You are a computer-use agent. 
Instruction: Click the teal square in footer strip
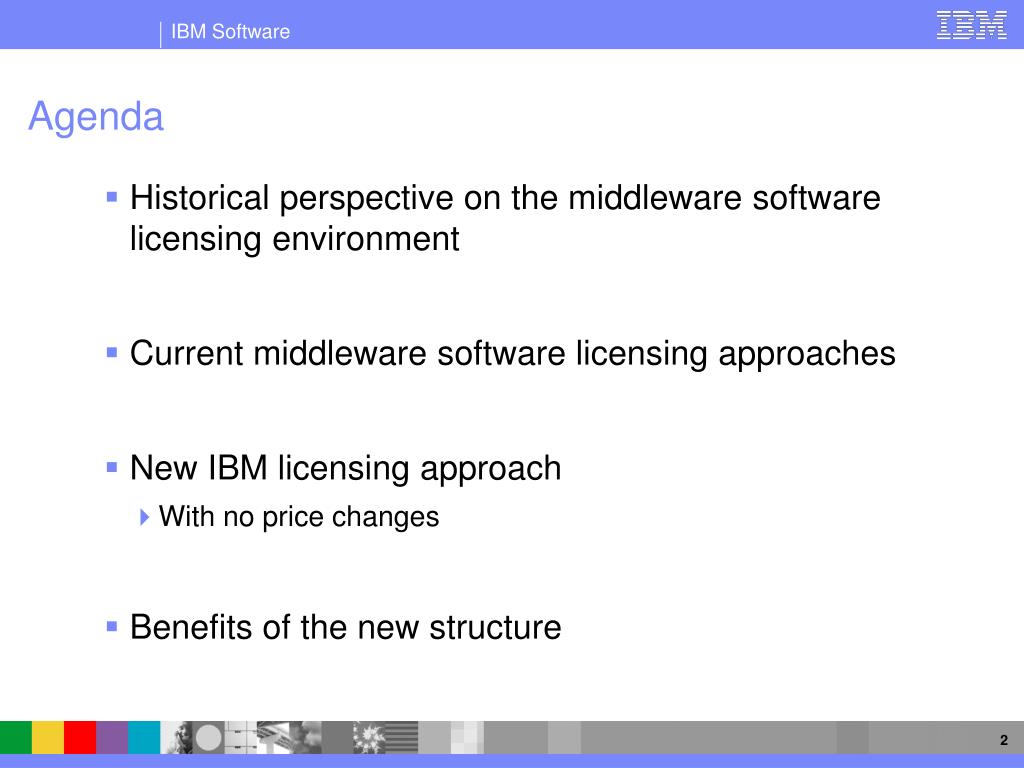click(x=144, y=737)
